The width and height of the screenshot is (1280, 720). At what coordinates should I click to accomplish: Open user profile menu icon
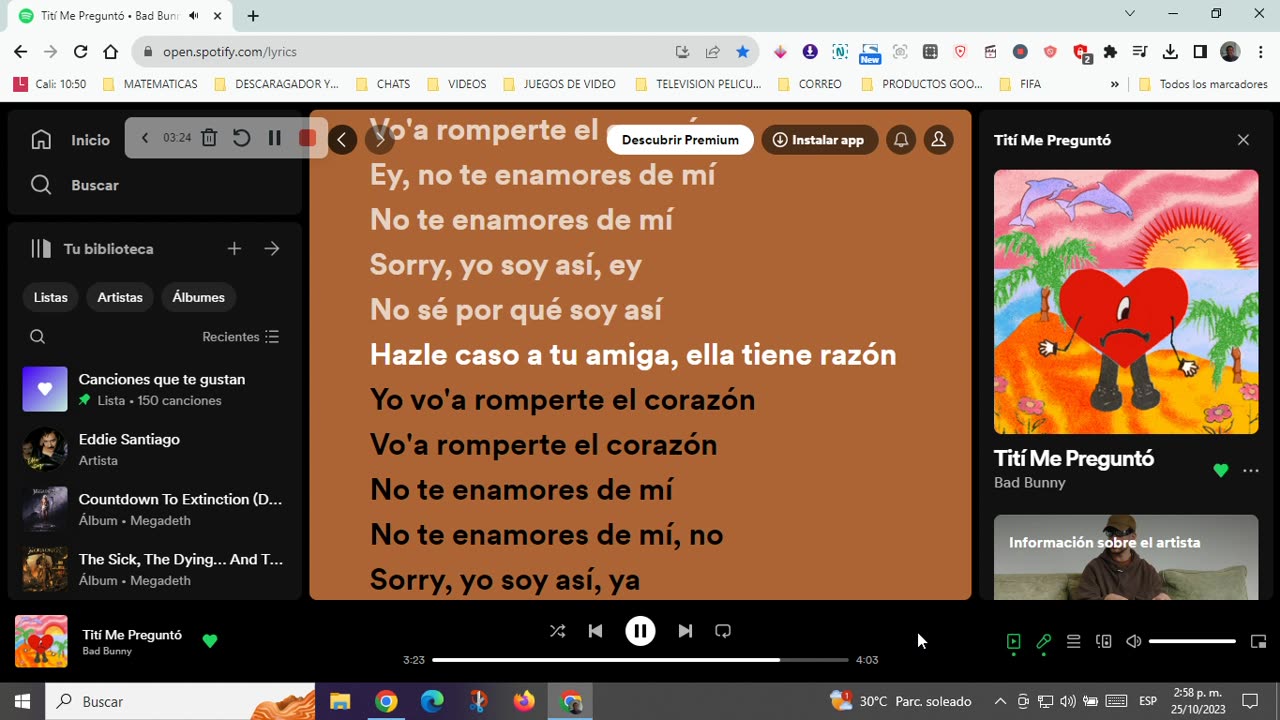(939, 140)
